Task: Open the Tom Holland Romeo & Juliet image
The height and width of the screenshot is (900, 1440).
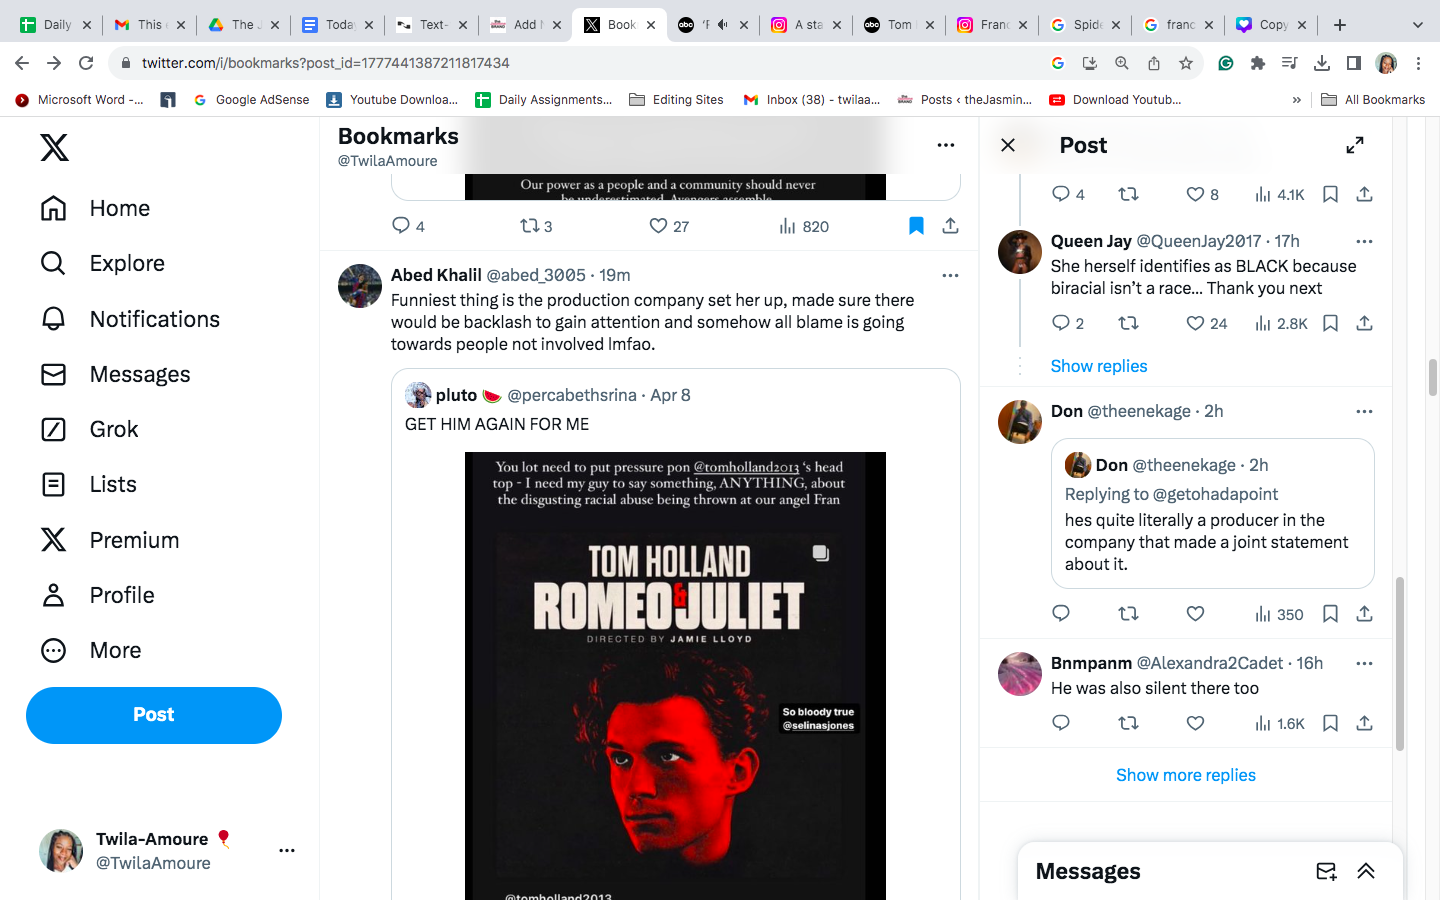Action: [x=675, y=676]
